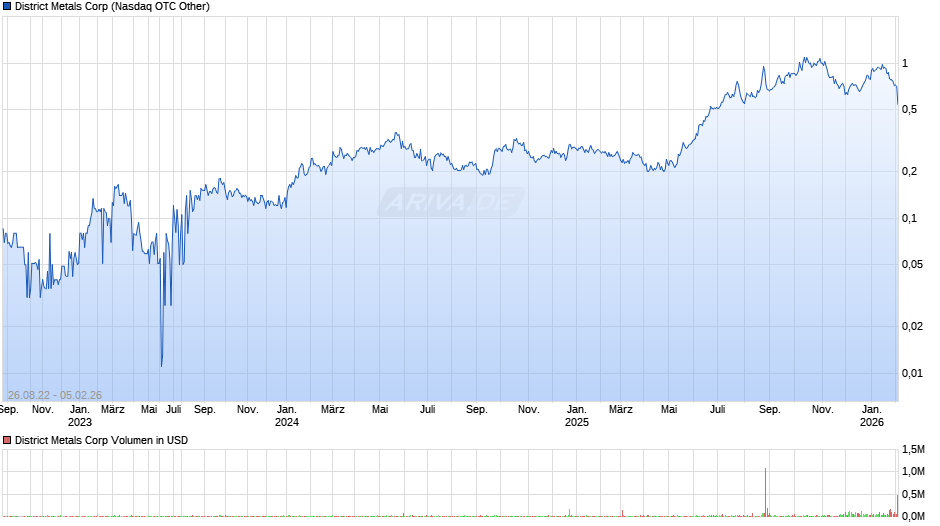Click the y-axis value '0,1' on the price chart
The image size is (940, 526).
coord(909,218)
